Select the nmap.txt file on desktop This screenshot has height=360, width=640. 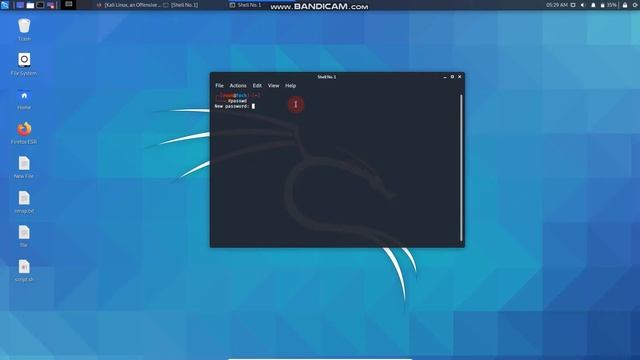(24, 202)
